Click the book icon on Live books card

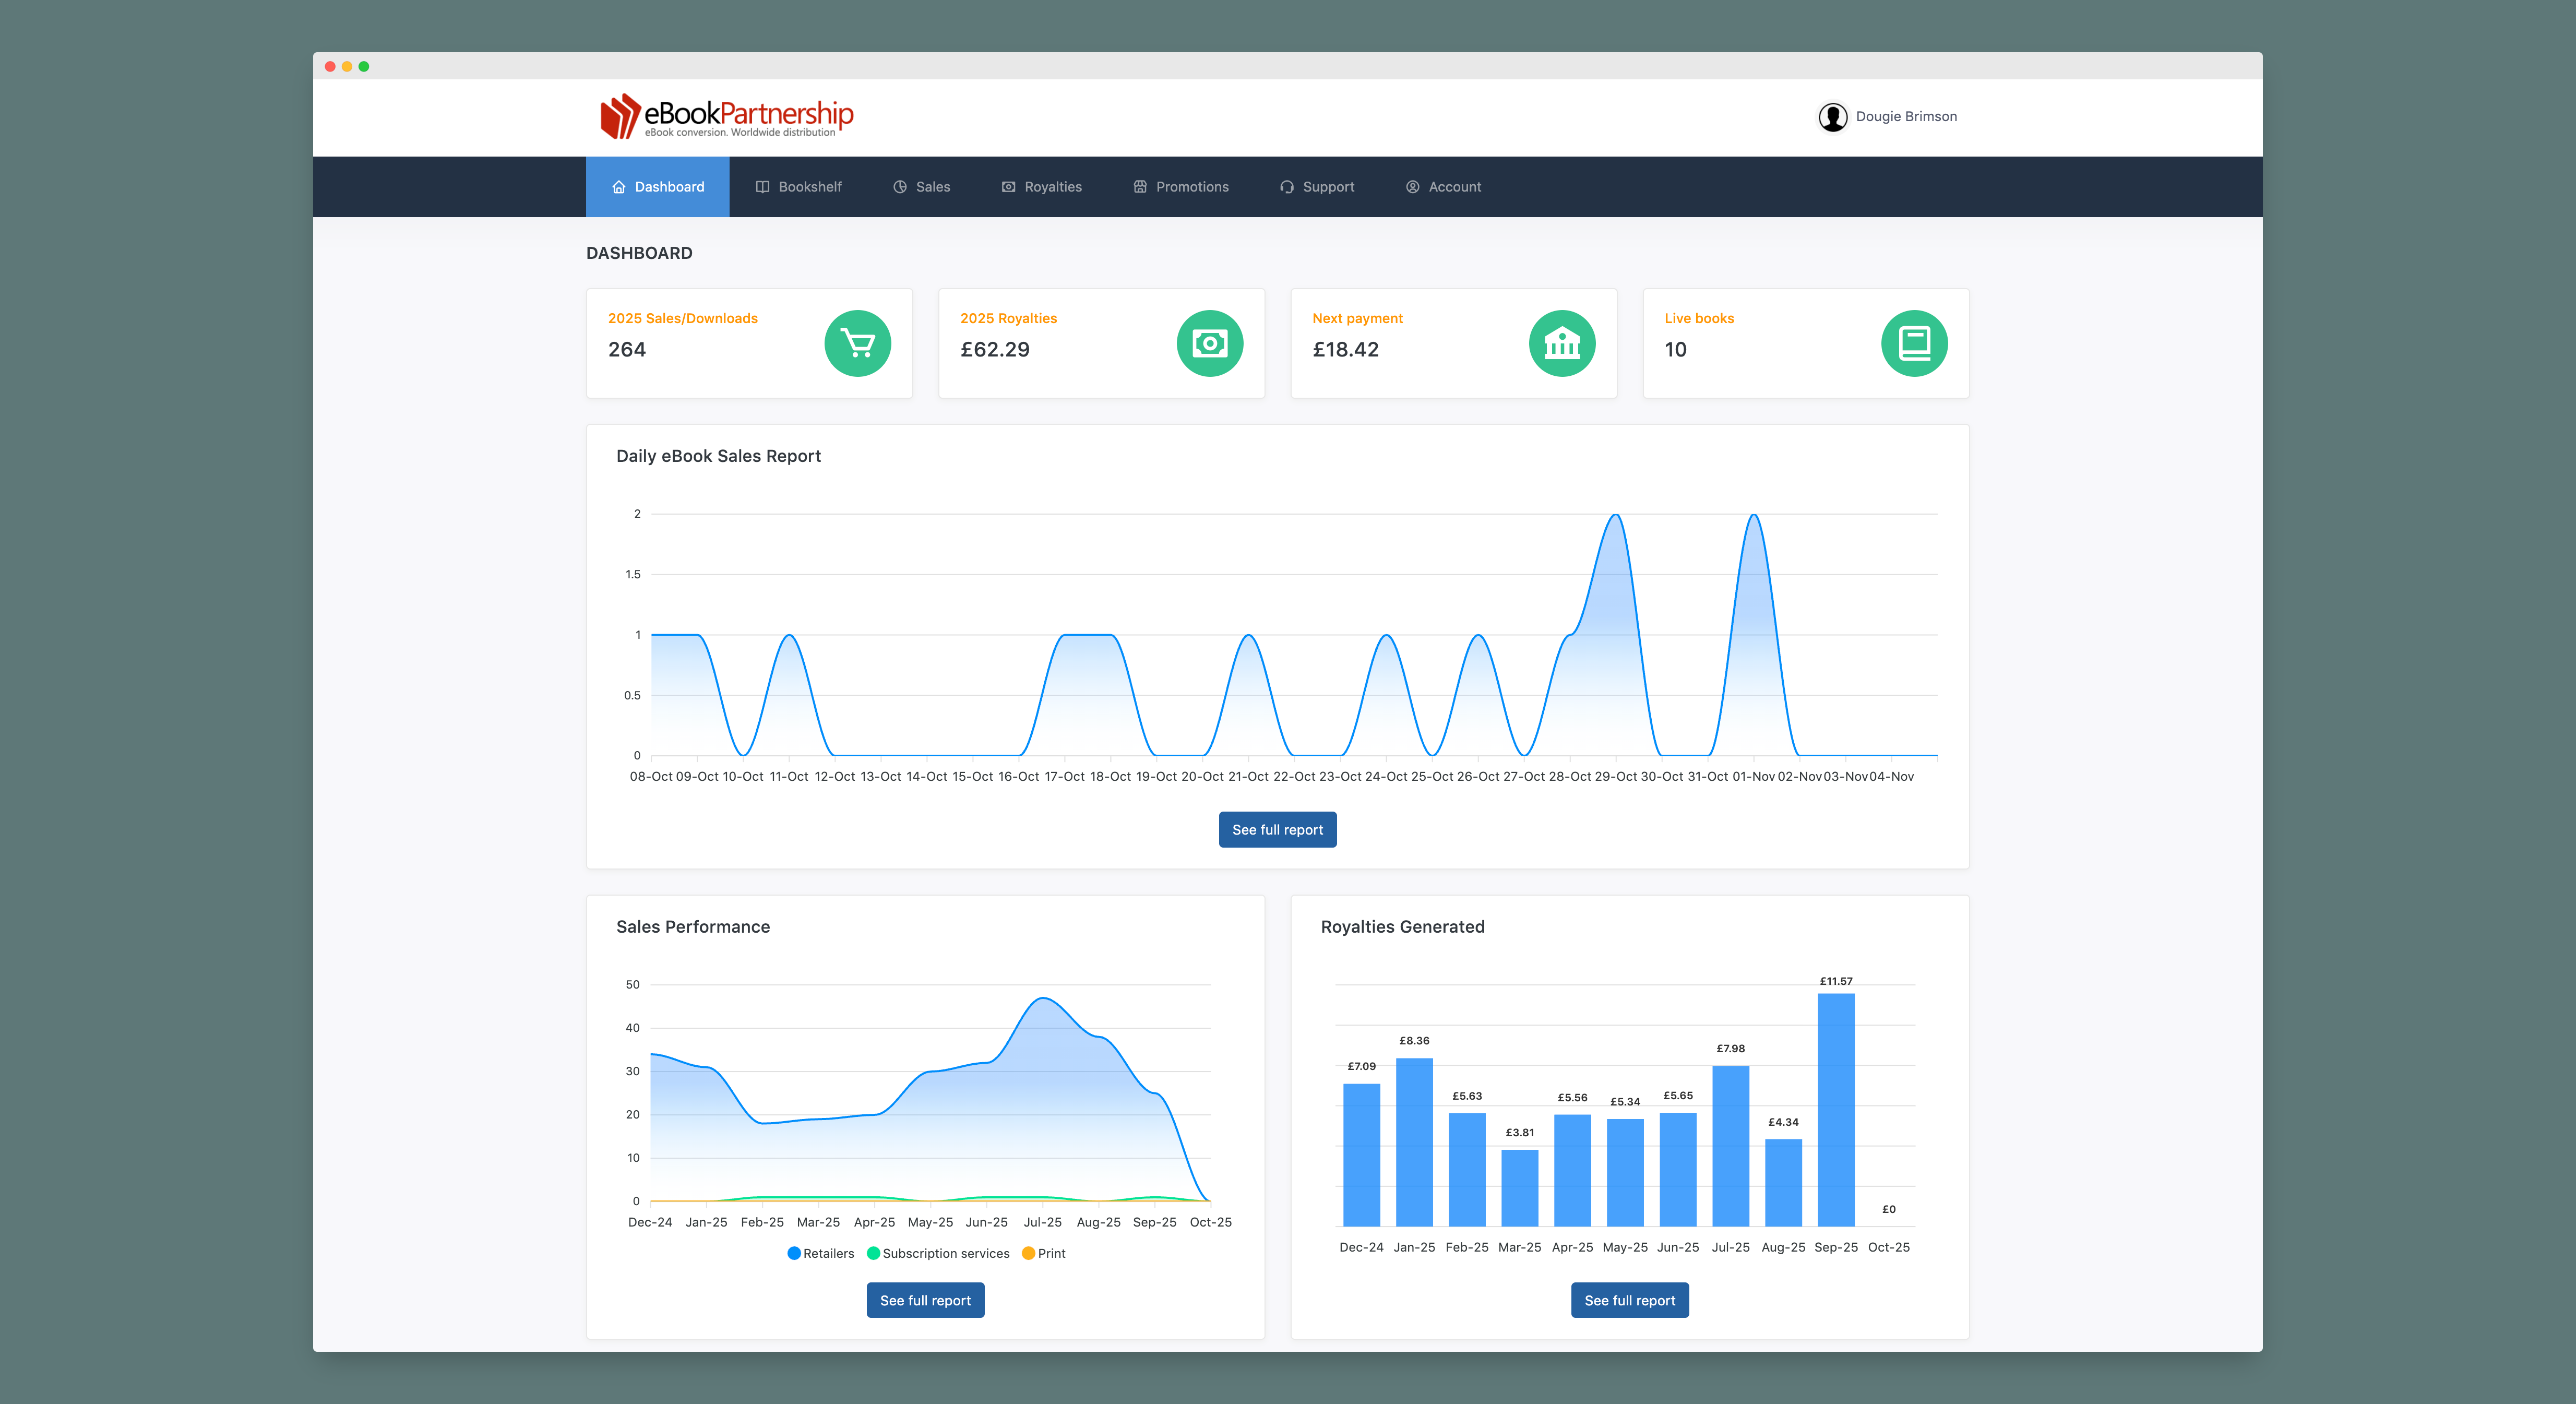pos(1914,343)
